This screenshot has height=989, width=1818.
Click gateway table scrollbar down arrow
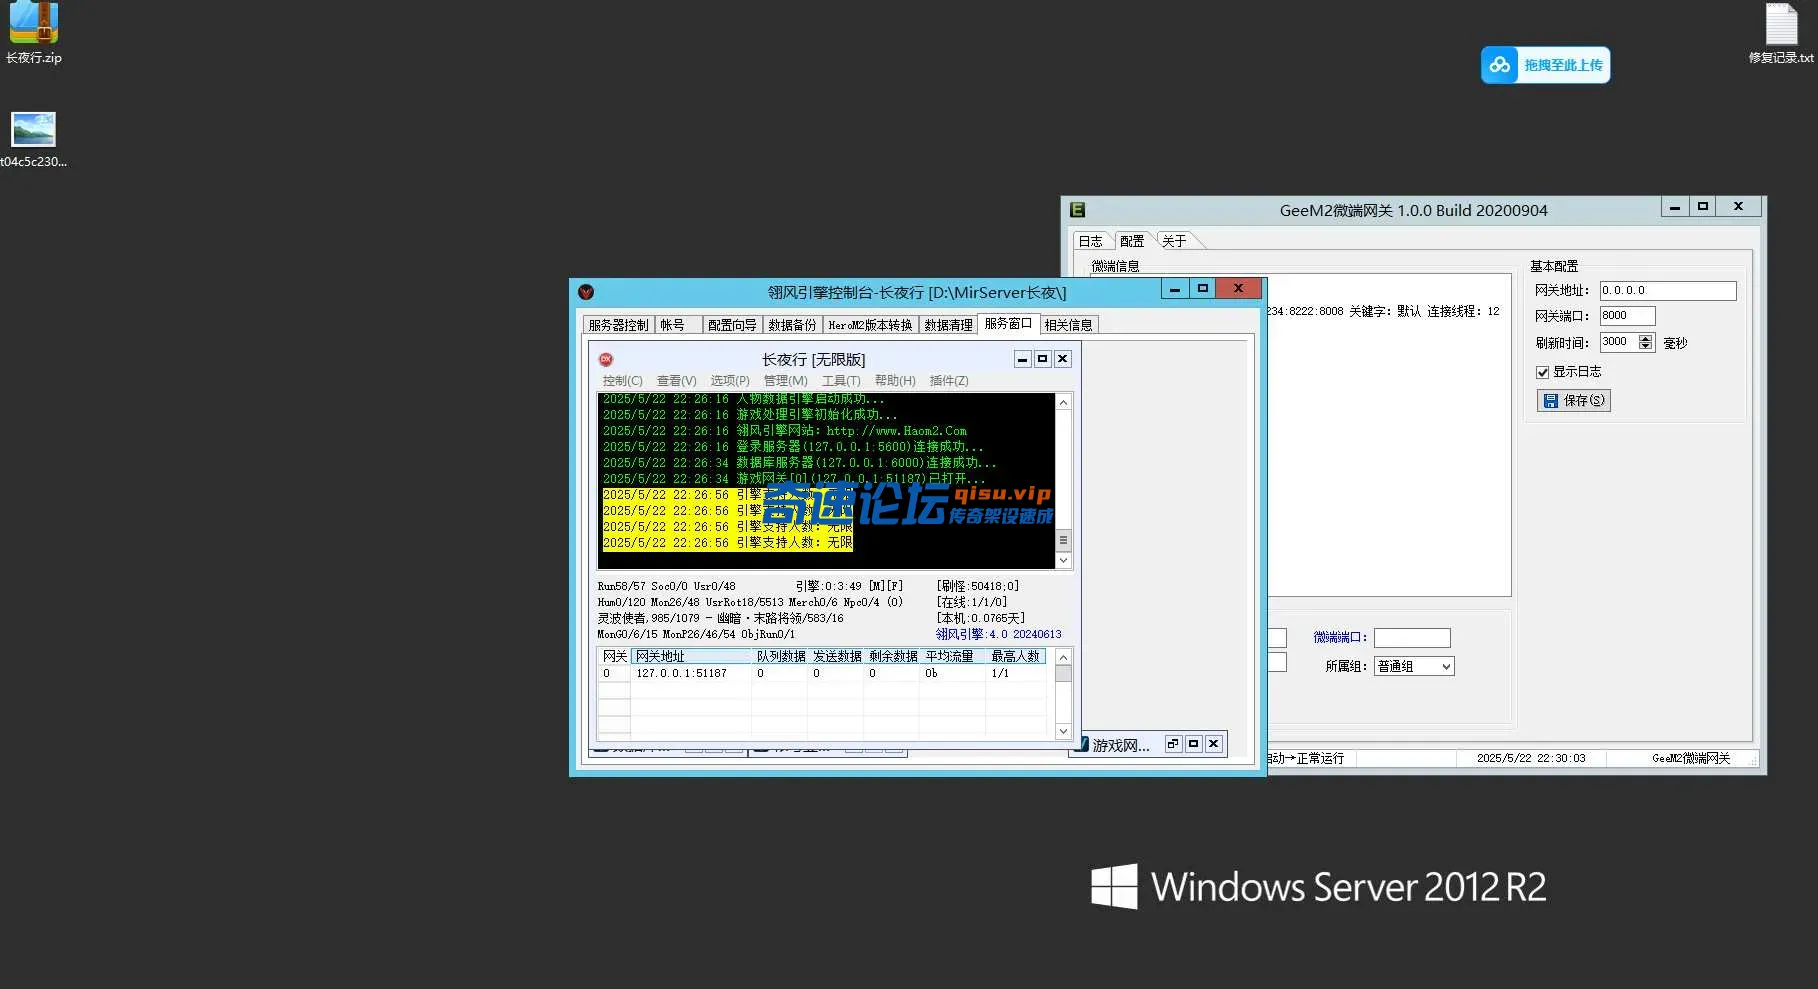click(x=1064, y=732)
